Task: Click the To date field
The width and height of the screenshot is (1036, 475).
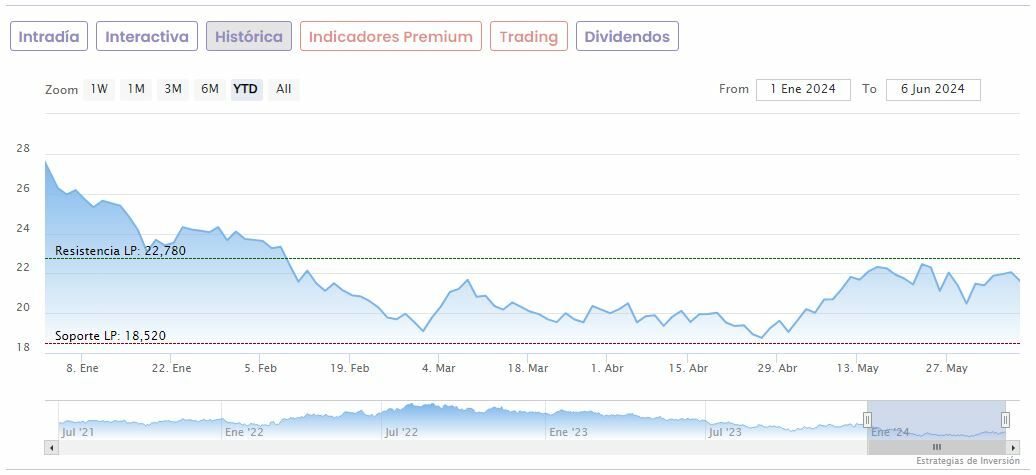Action: click(x=933, y=89)
